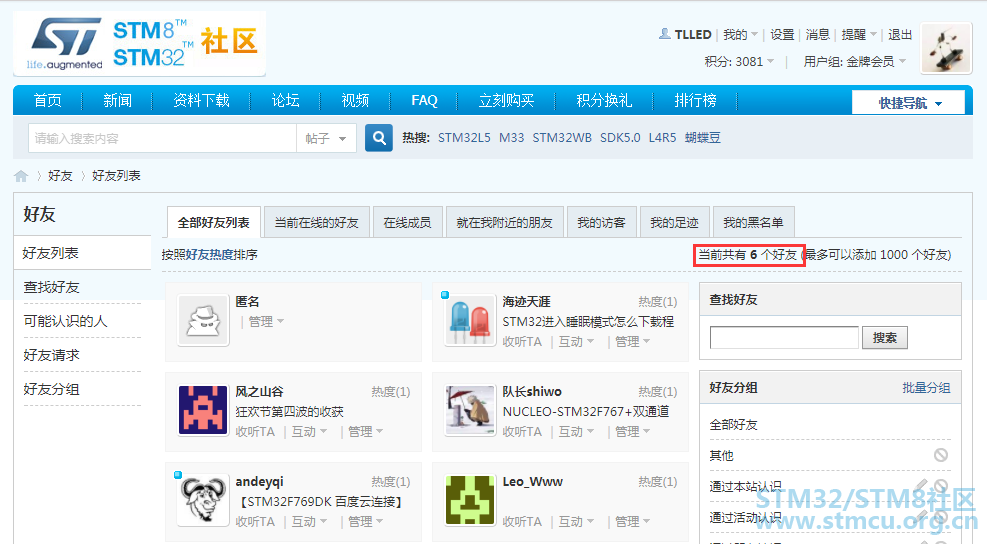
Task: Open 查找好友 in left sidebar
Action: (x=52, y=287)
